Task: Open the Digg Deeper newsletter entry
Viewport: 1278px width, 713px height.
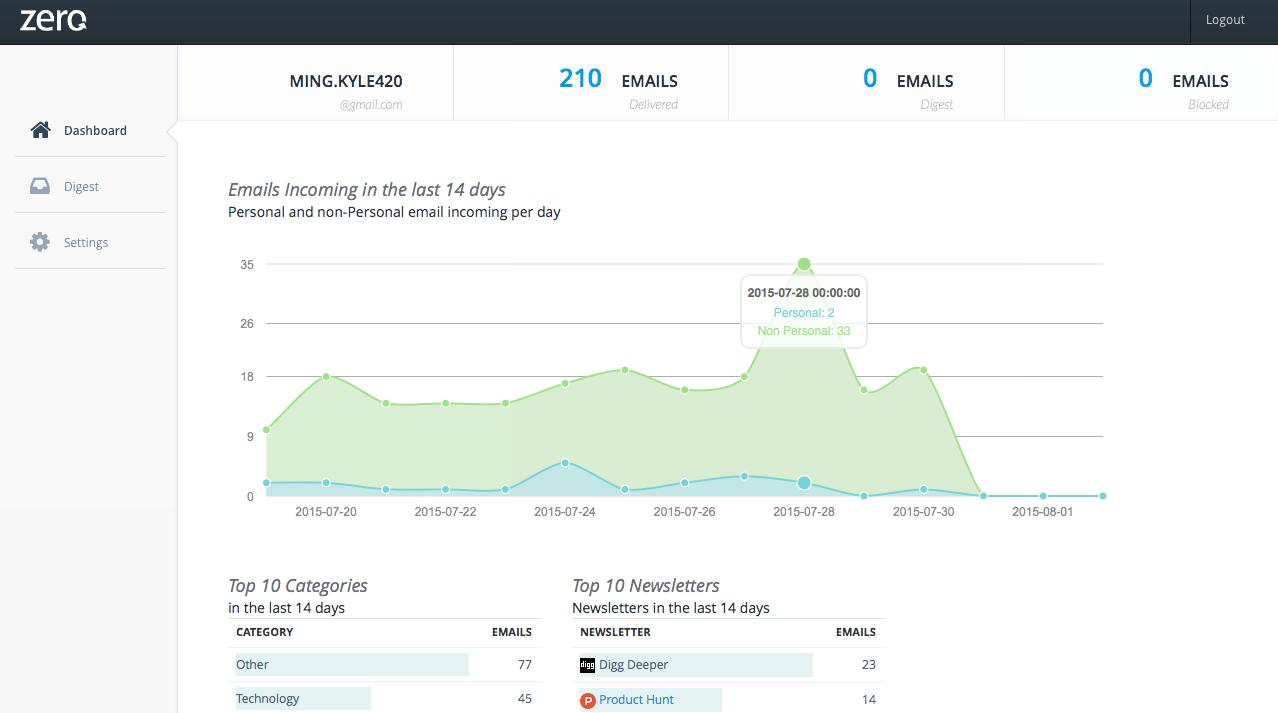Action: coord(633,665)
